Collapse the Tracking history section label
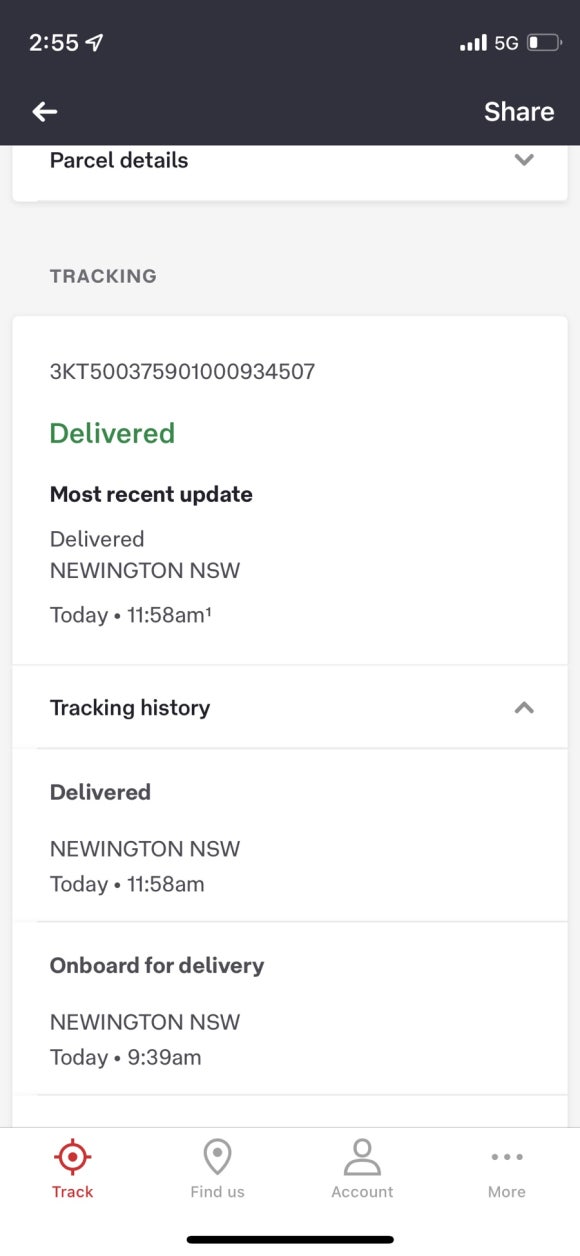580x1256 pixels. point(130,708)
